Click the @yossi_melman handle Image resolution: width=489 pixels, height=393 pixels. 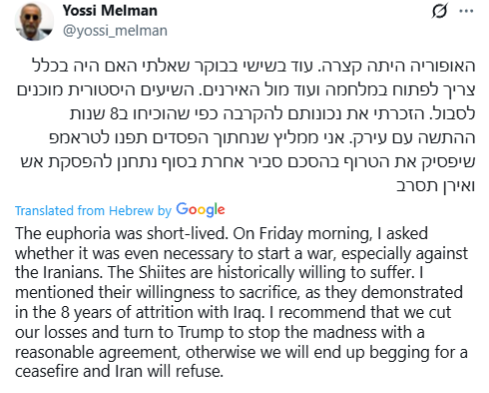[x=115, y=31]
